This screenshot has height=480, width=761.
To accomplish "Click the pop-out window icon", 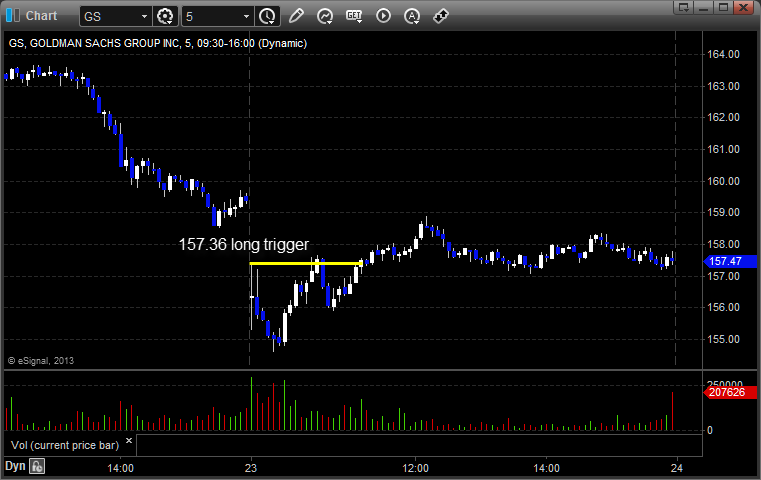I will pyautogui.click(x=684, y=7).
